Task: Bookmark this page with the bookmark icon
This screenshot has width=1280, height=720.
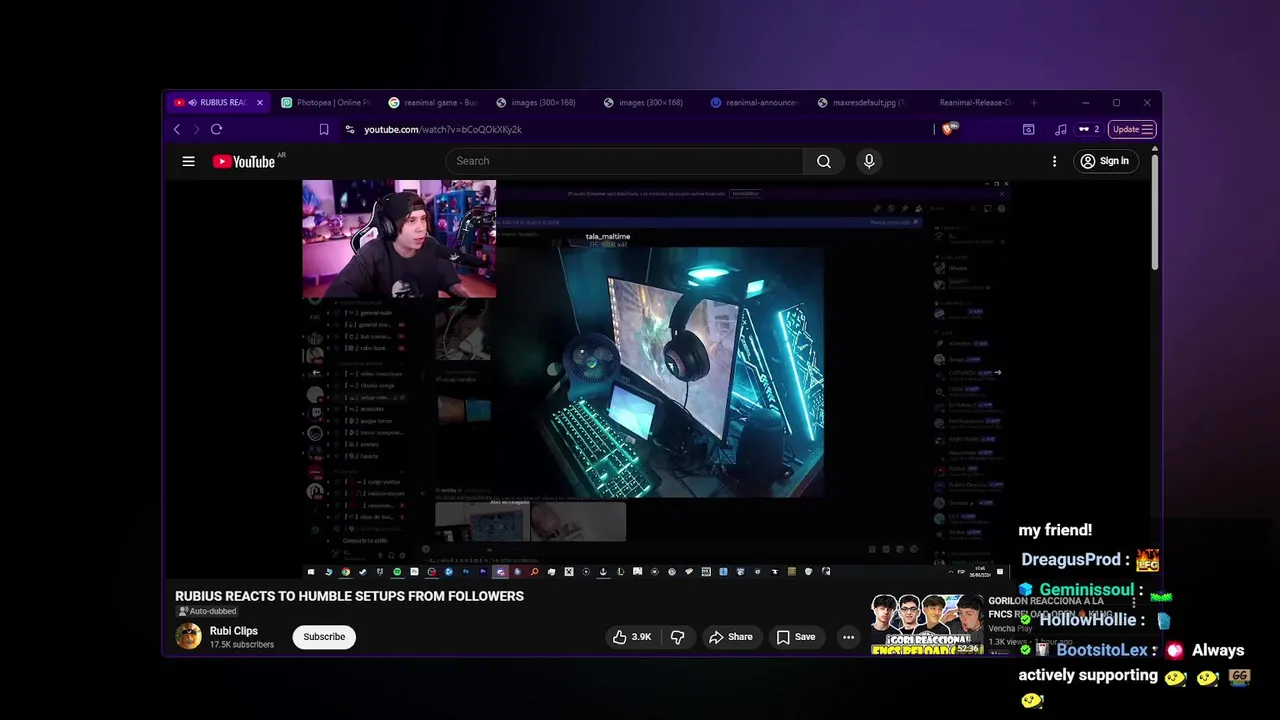Action: pyautogui.click(x=324, y=129)
